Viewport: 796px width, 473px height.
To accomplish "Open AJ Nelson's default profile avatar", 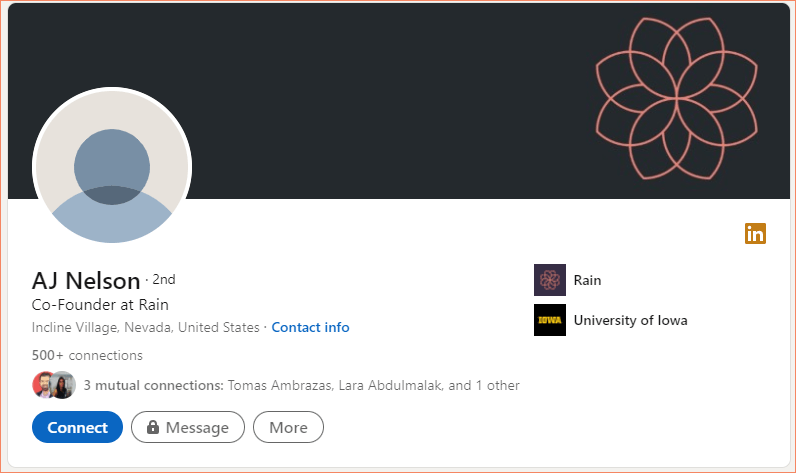I will click(x=112, y=166).
